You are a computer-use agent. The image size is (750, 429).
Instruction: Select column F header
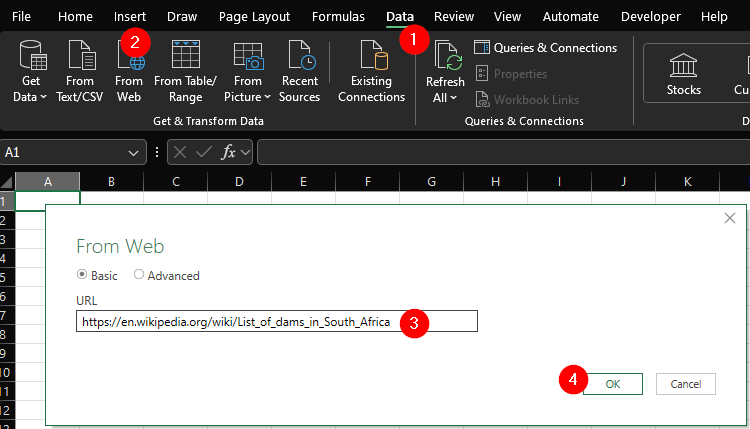(367, 182)
